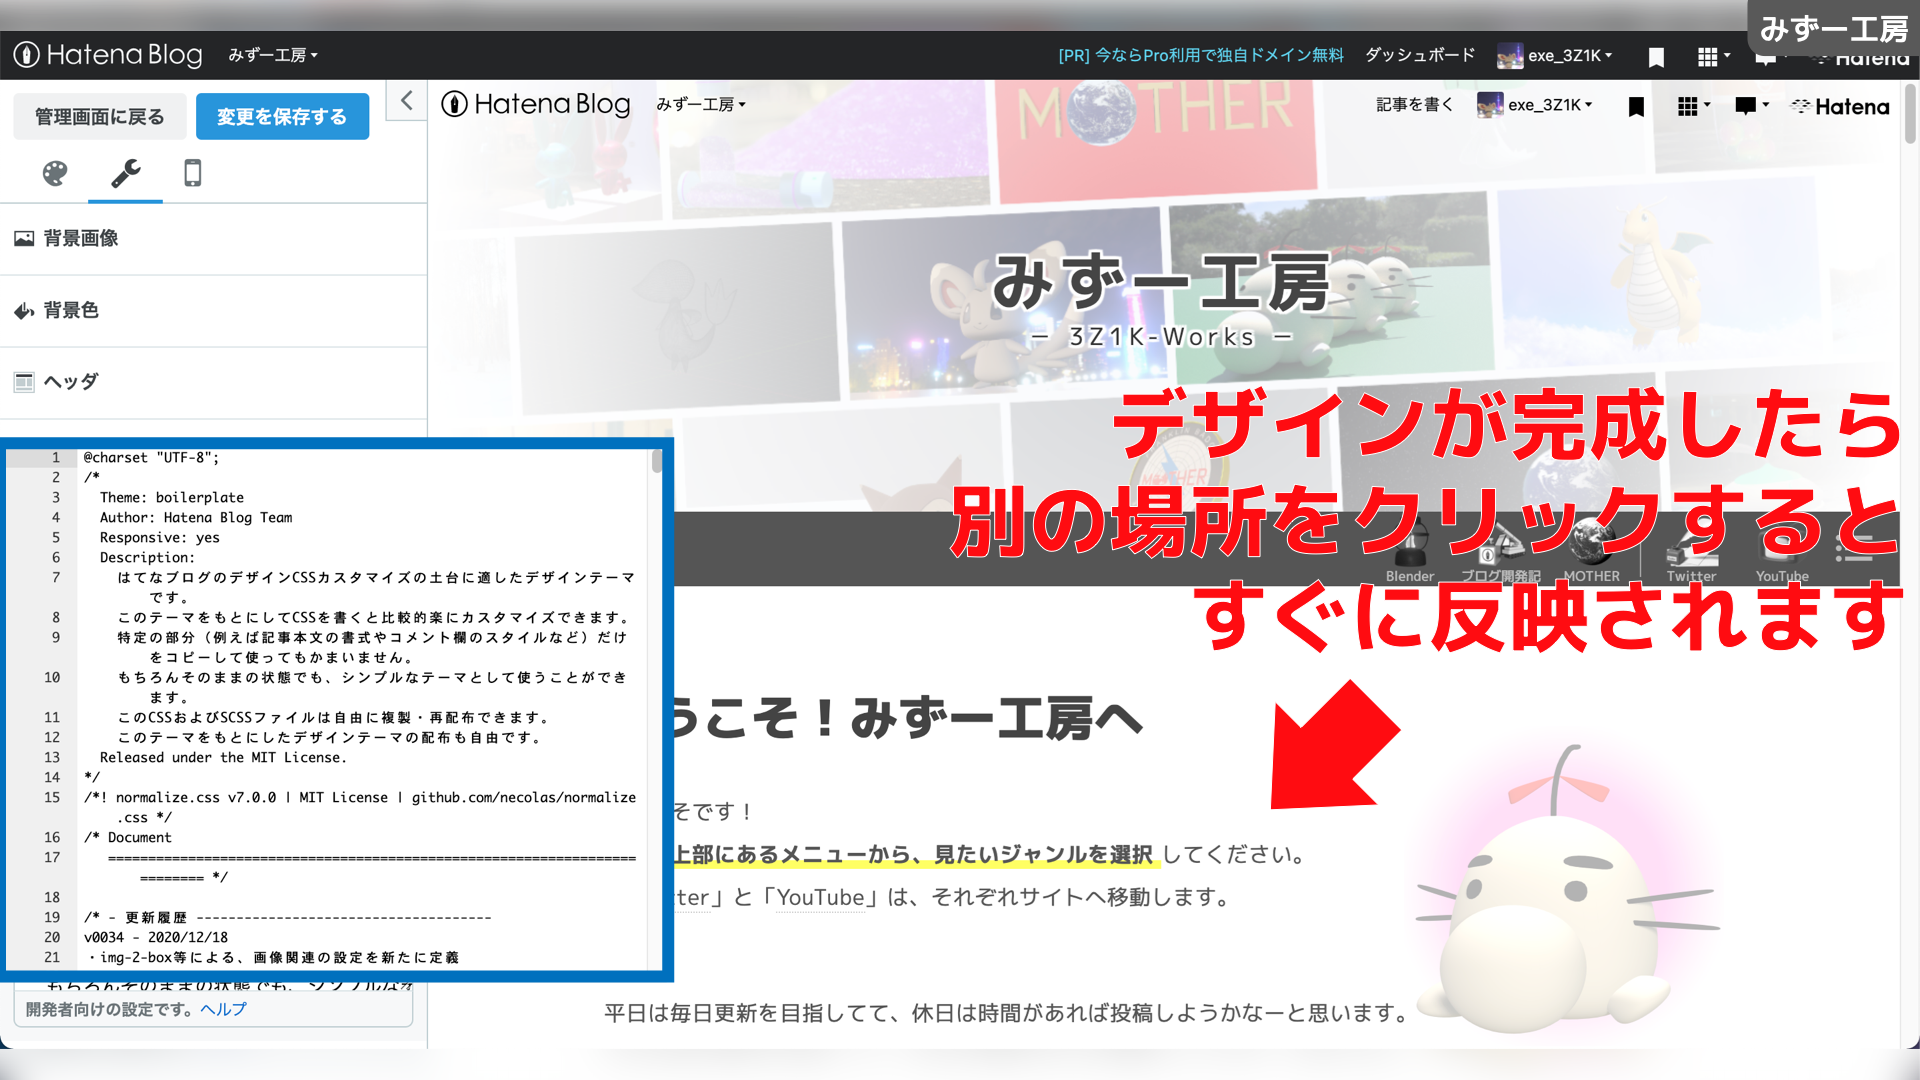
Task: Switch to the palette theme tab
Action: coord(55,173)
